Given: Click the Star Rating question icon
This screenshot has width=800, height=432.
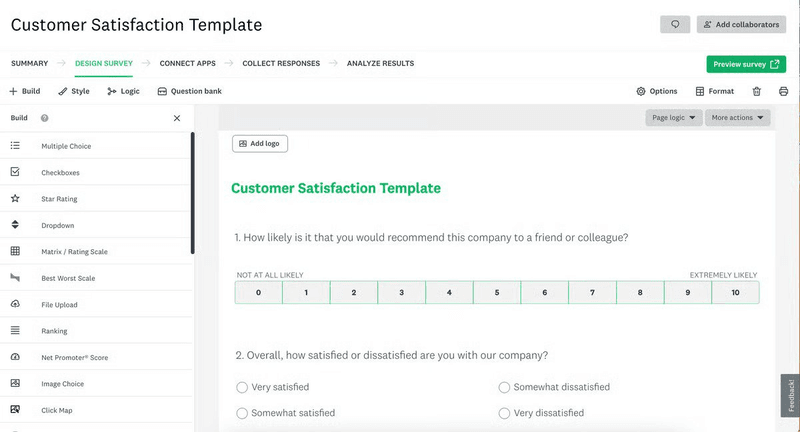Looking at the screenshot, I should [15, 199].
